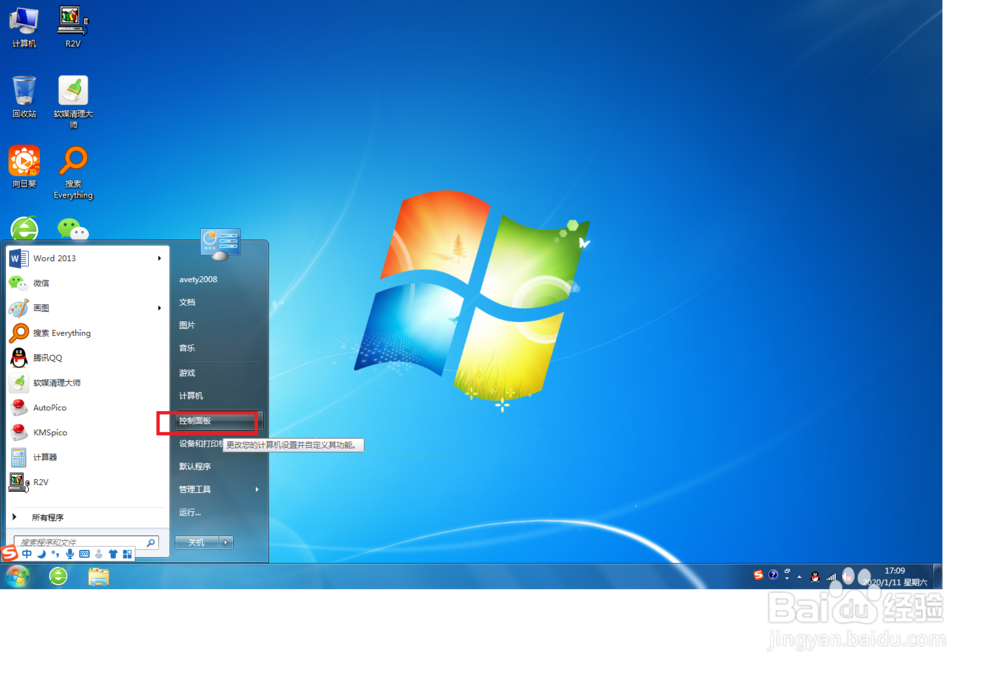Click the 关机 shutdown button
Viewport: 1000px width, 673px height.
[196, 542]
